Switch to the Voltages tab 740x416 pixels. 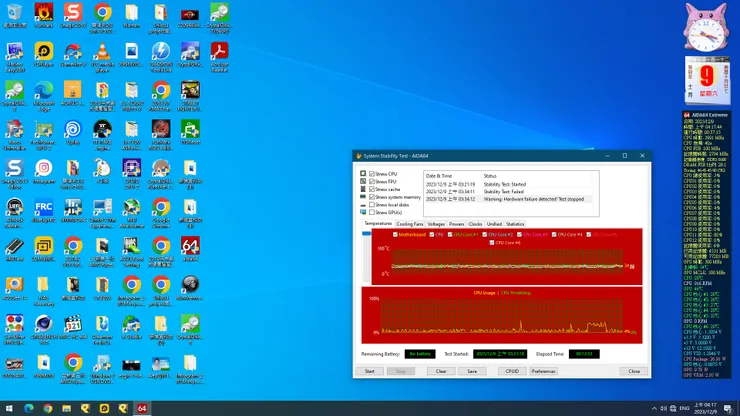pos(436,224)
